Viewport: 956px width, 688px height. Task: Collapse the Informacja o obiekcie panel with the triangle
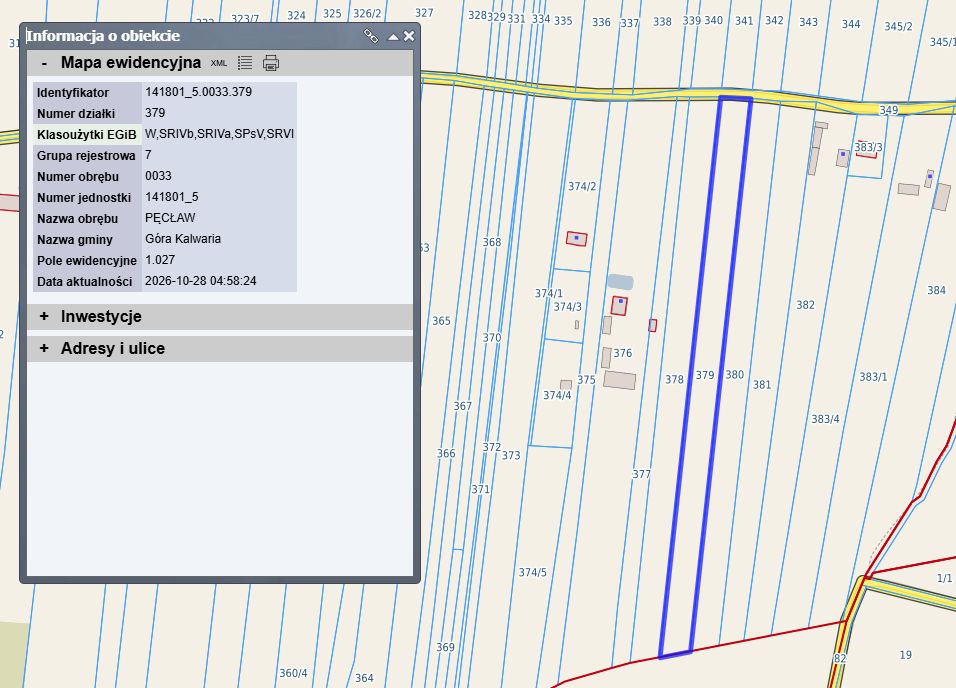click(x=393, y=37)
